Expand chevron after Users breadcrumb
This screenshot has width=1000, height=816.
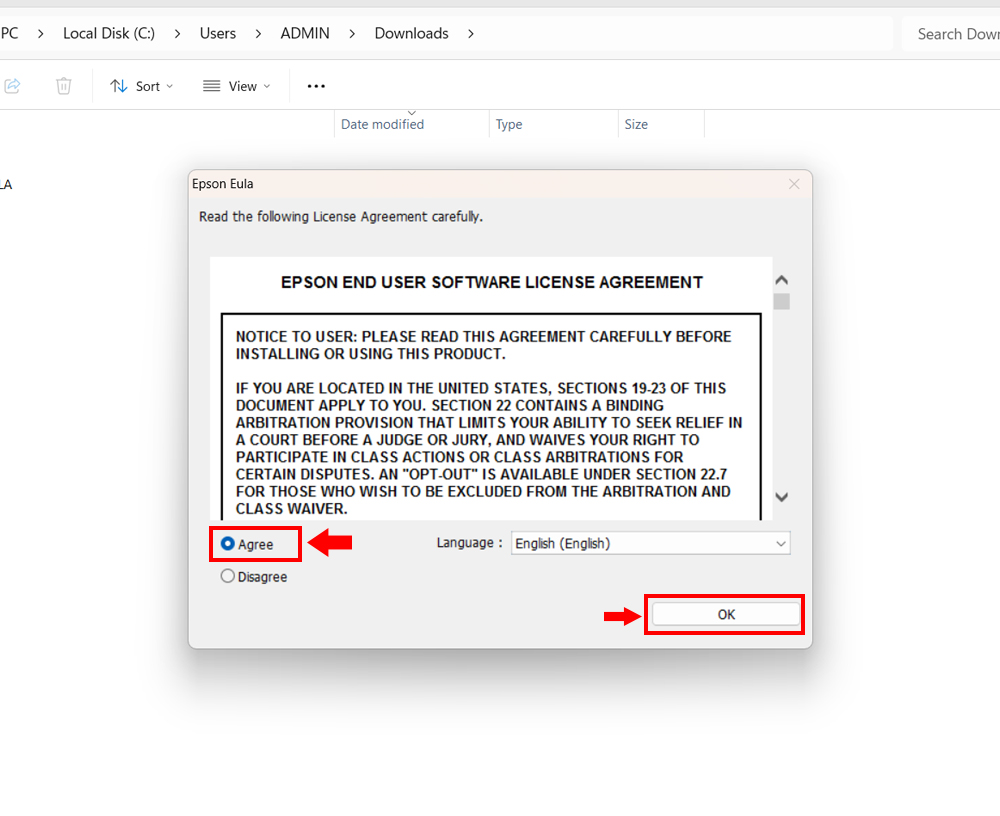point(258,34)
